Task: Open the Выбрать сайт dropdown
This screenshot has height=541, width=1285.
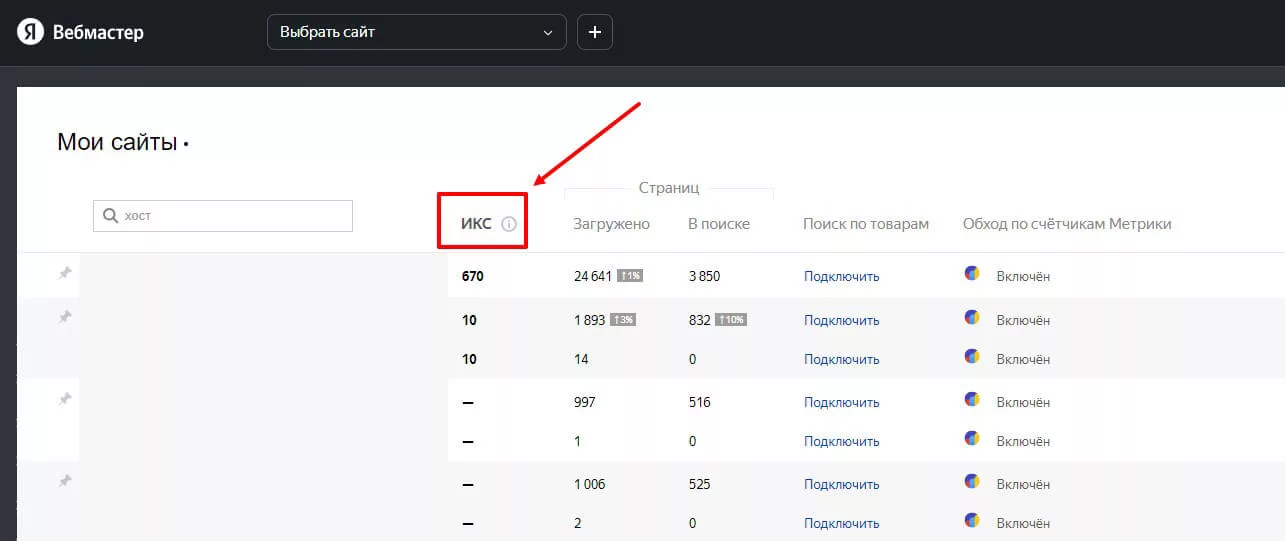Action: (416, 32)
